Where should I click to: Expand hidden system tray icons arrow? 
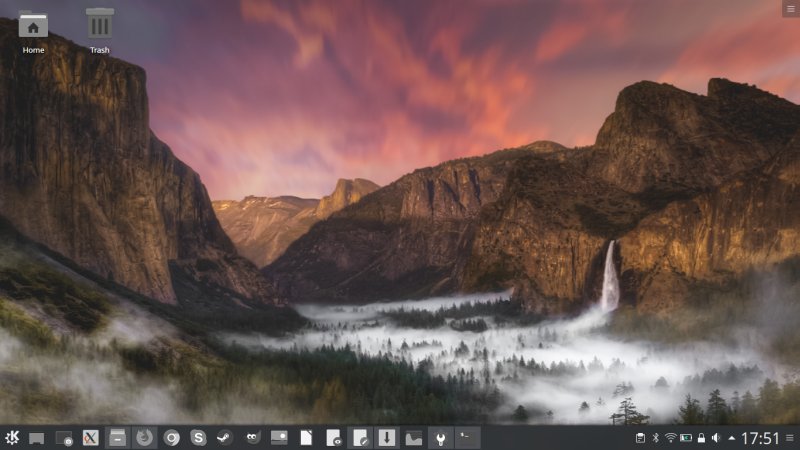(x=730, y=438)
